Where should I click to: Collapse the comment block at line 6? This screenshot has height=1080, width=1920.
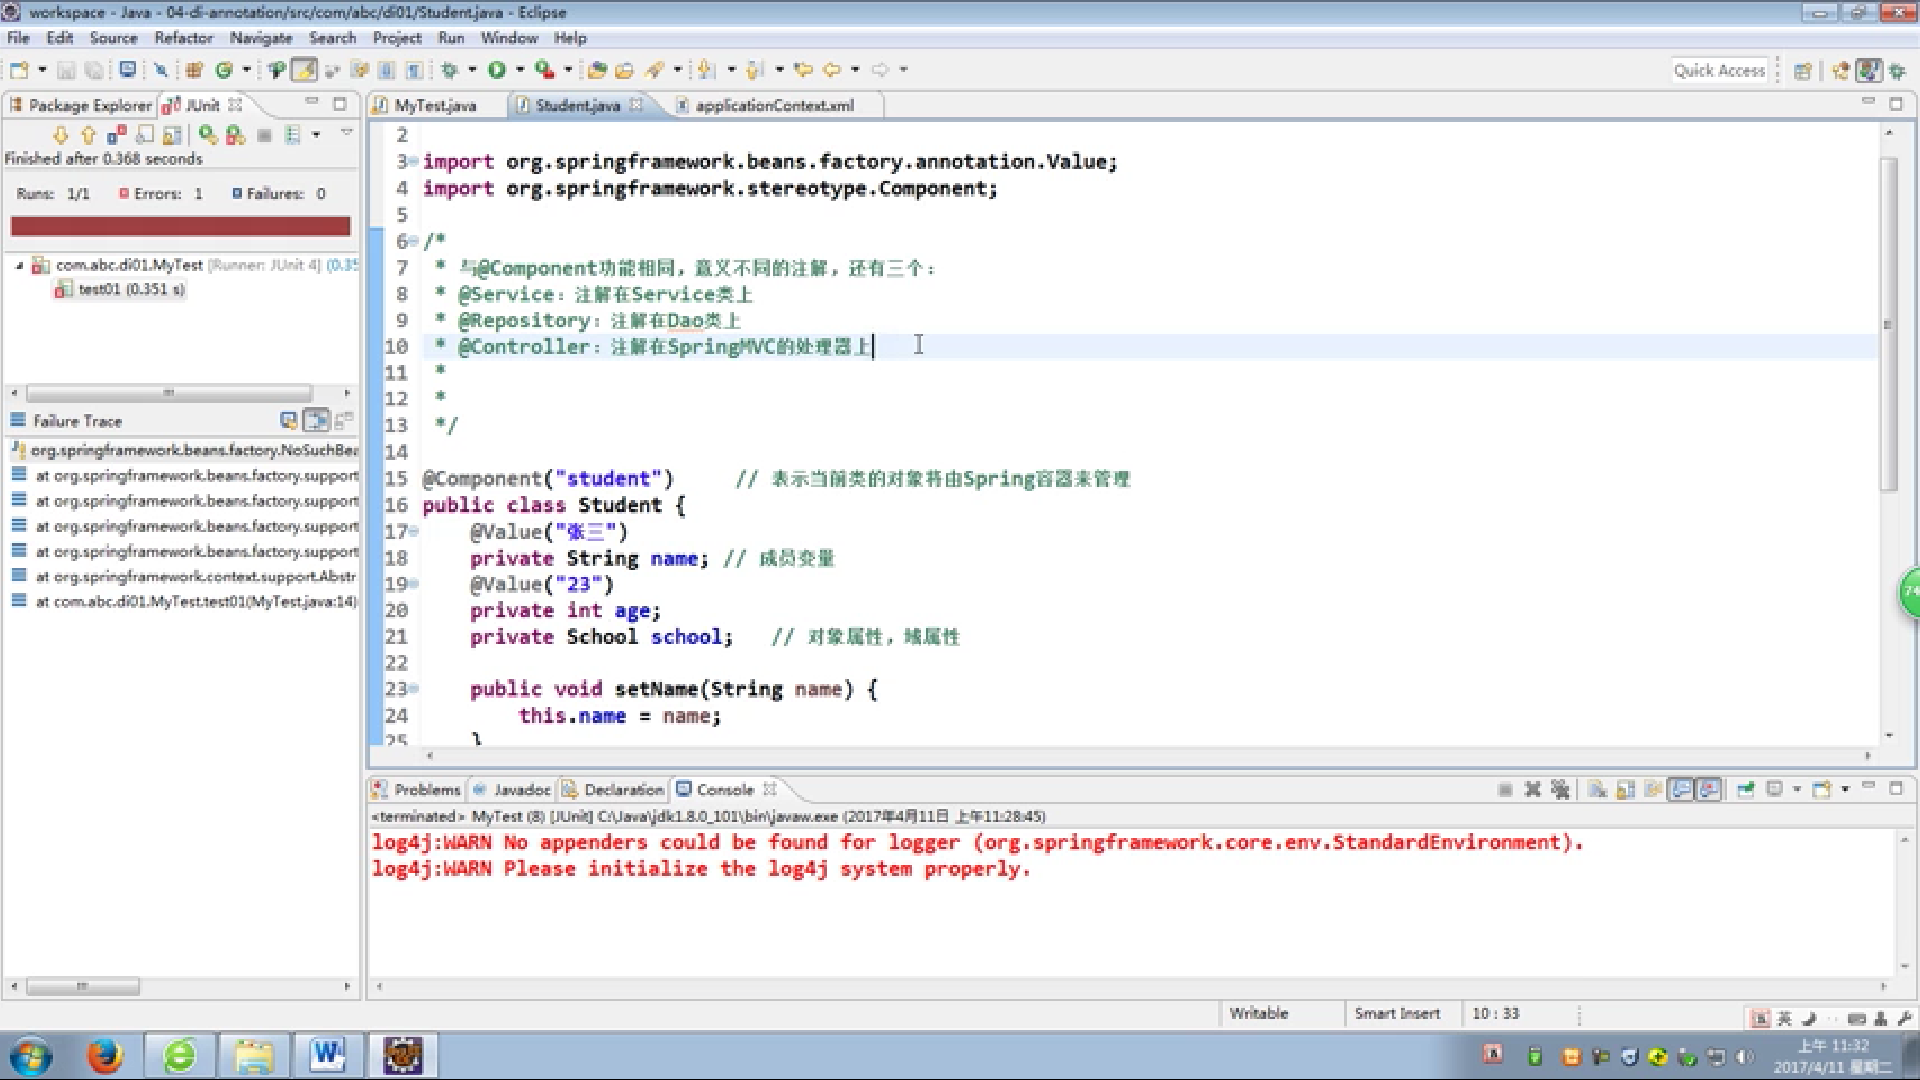413,241
